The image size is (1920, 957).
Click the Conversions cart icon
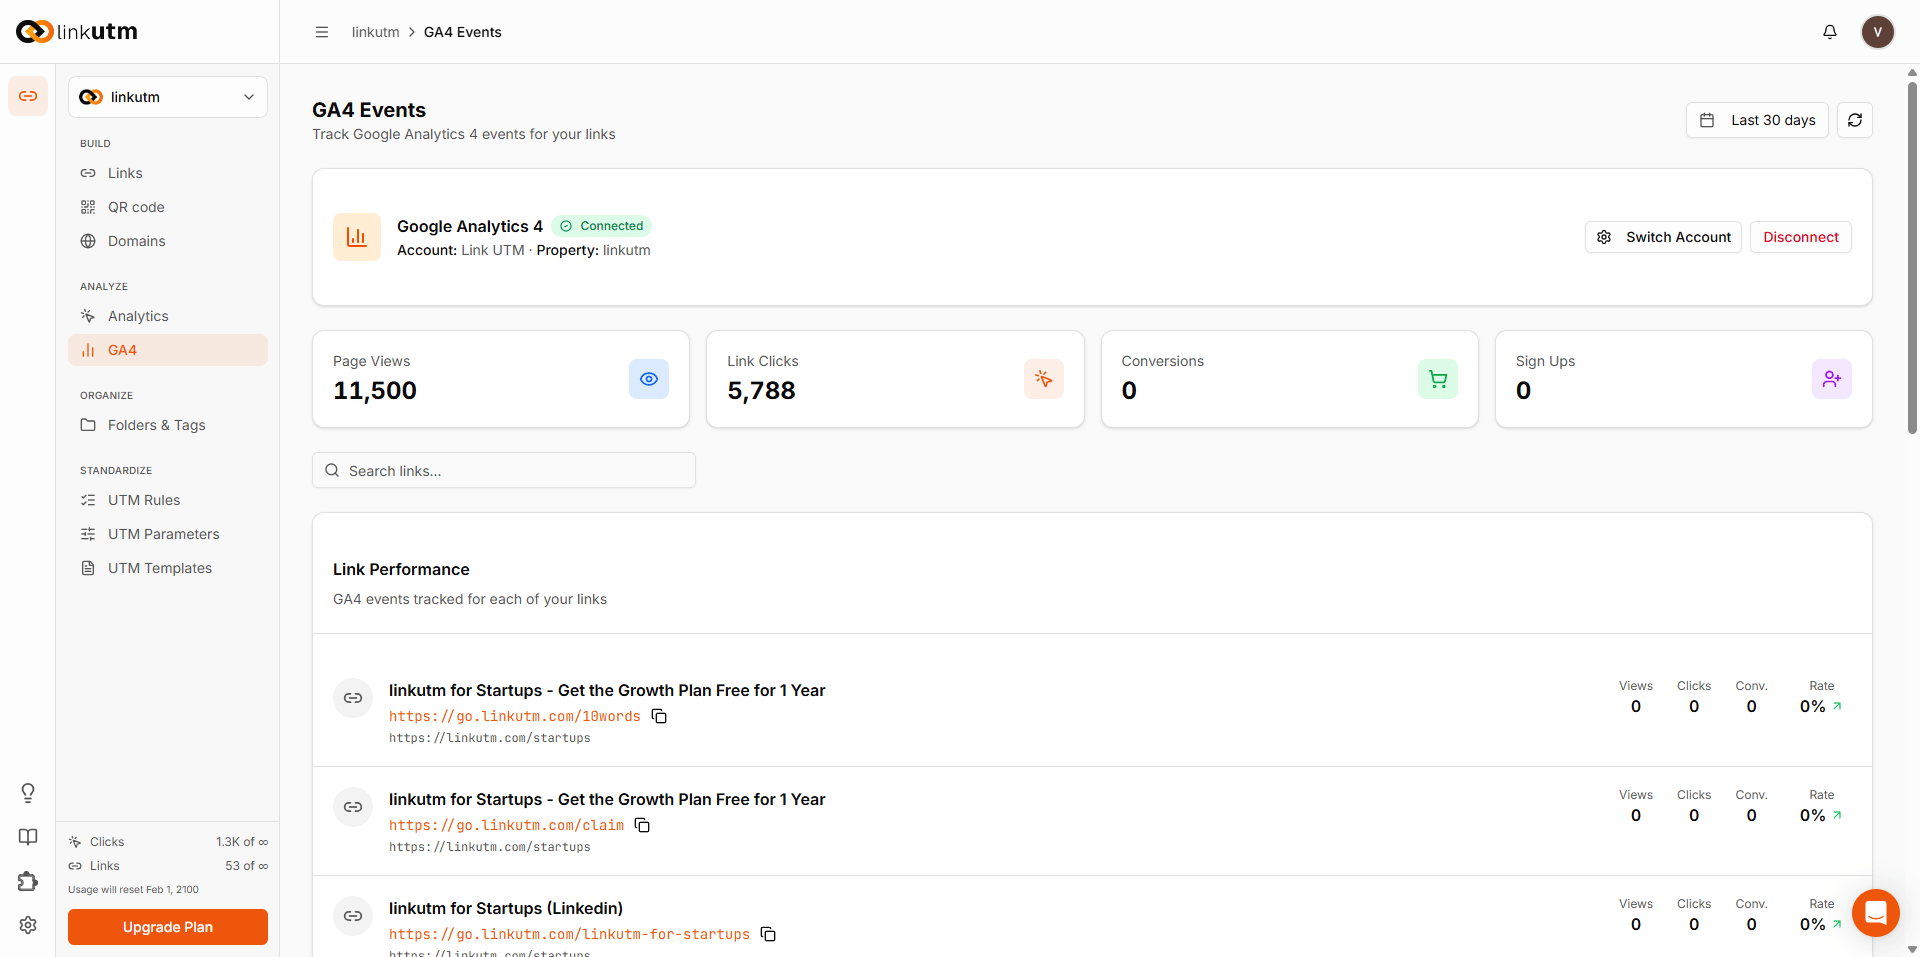[1438, 379]
